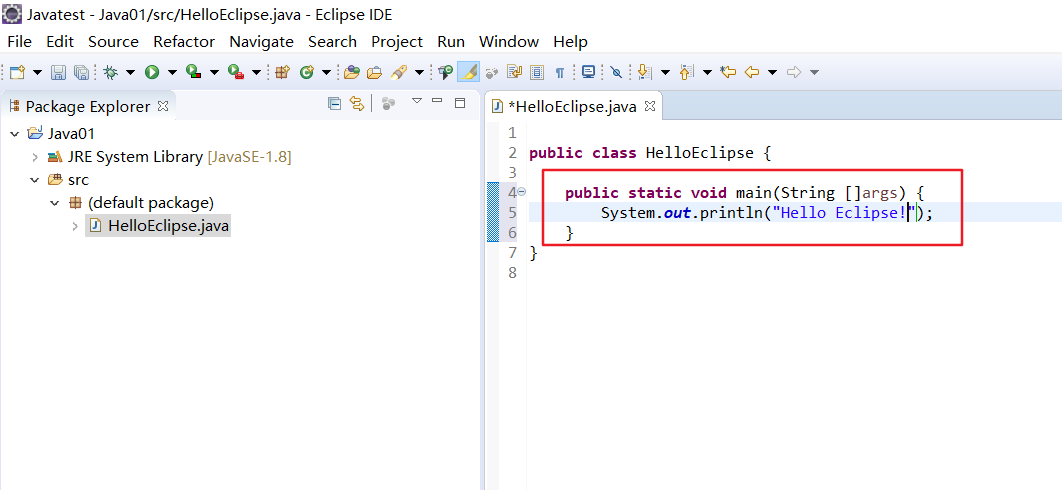The height and width of the screenshot is (490, 1062).
Task: Click the grayed-out icon right of the highlighter
Action: click(x=492, y=72)
